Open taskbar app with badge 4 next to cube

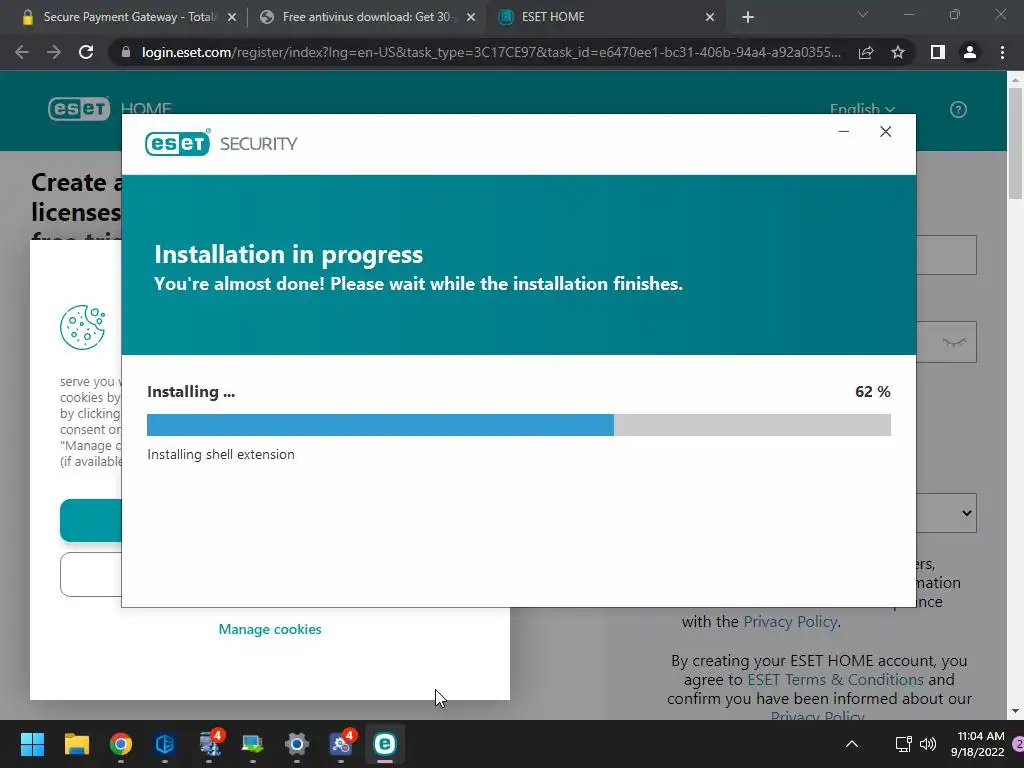210,744
